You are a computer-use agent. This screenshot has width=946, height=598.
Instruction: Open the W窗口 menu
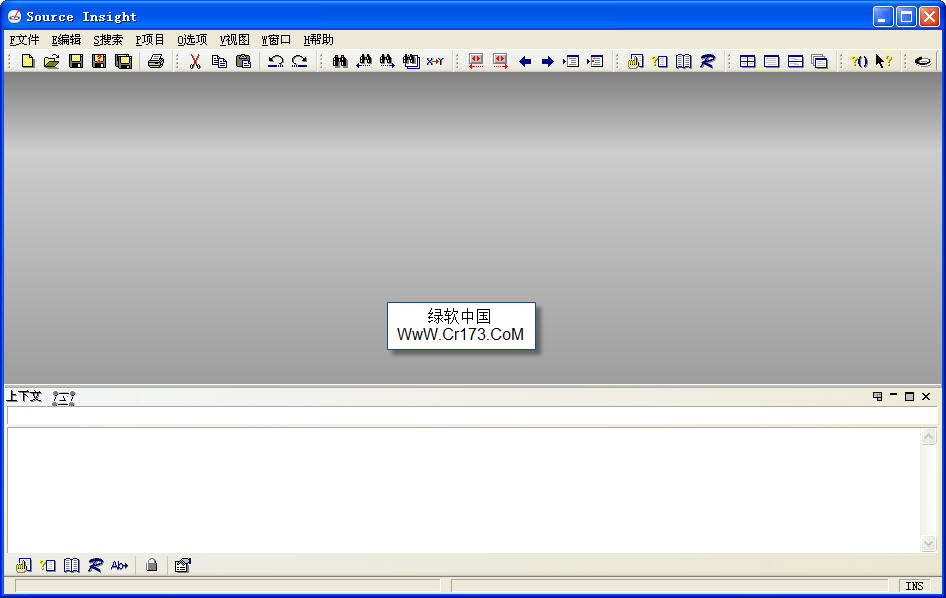click(276, 40)
